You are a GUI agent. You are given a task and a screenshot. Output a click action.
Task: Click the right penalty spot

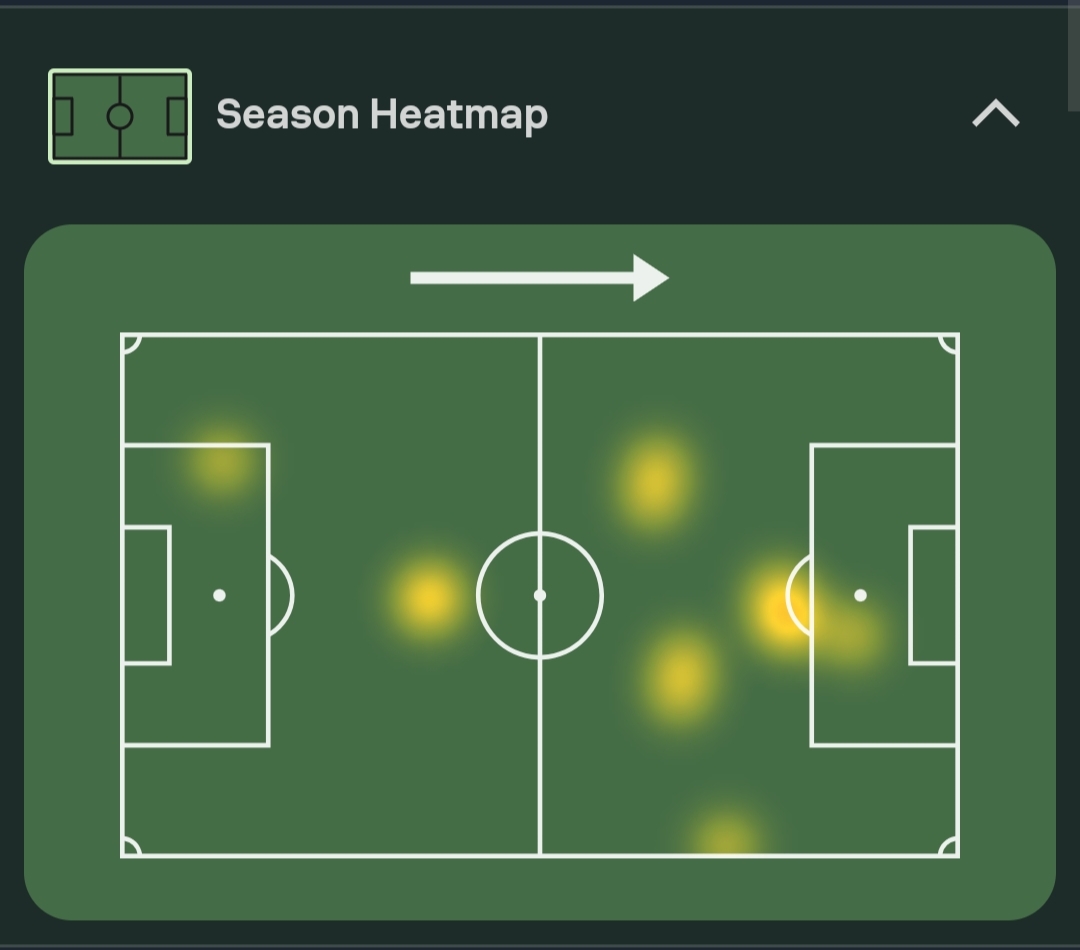click(860, 595)
